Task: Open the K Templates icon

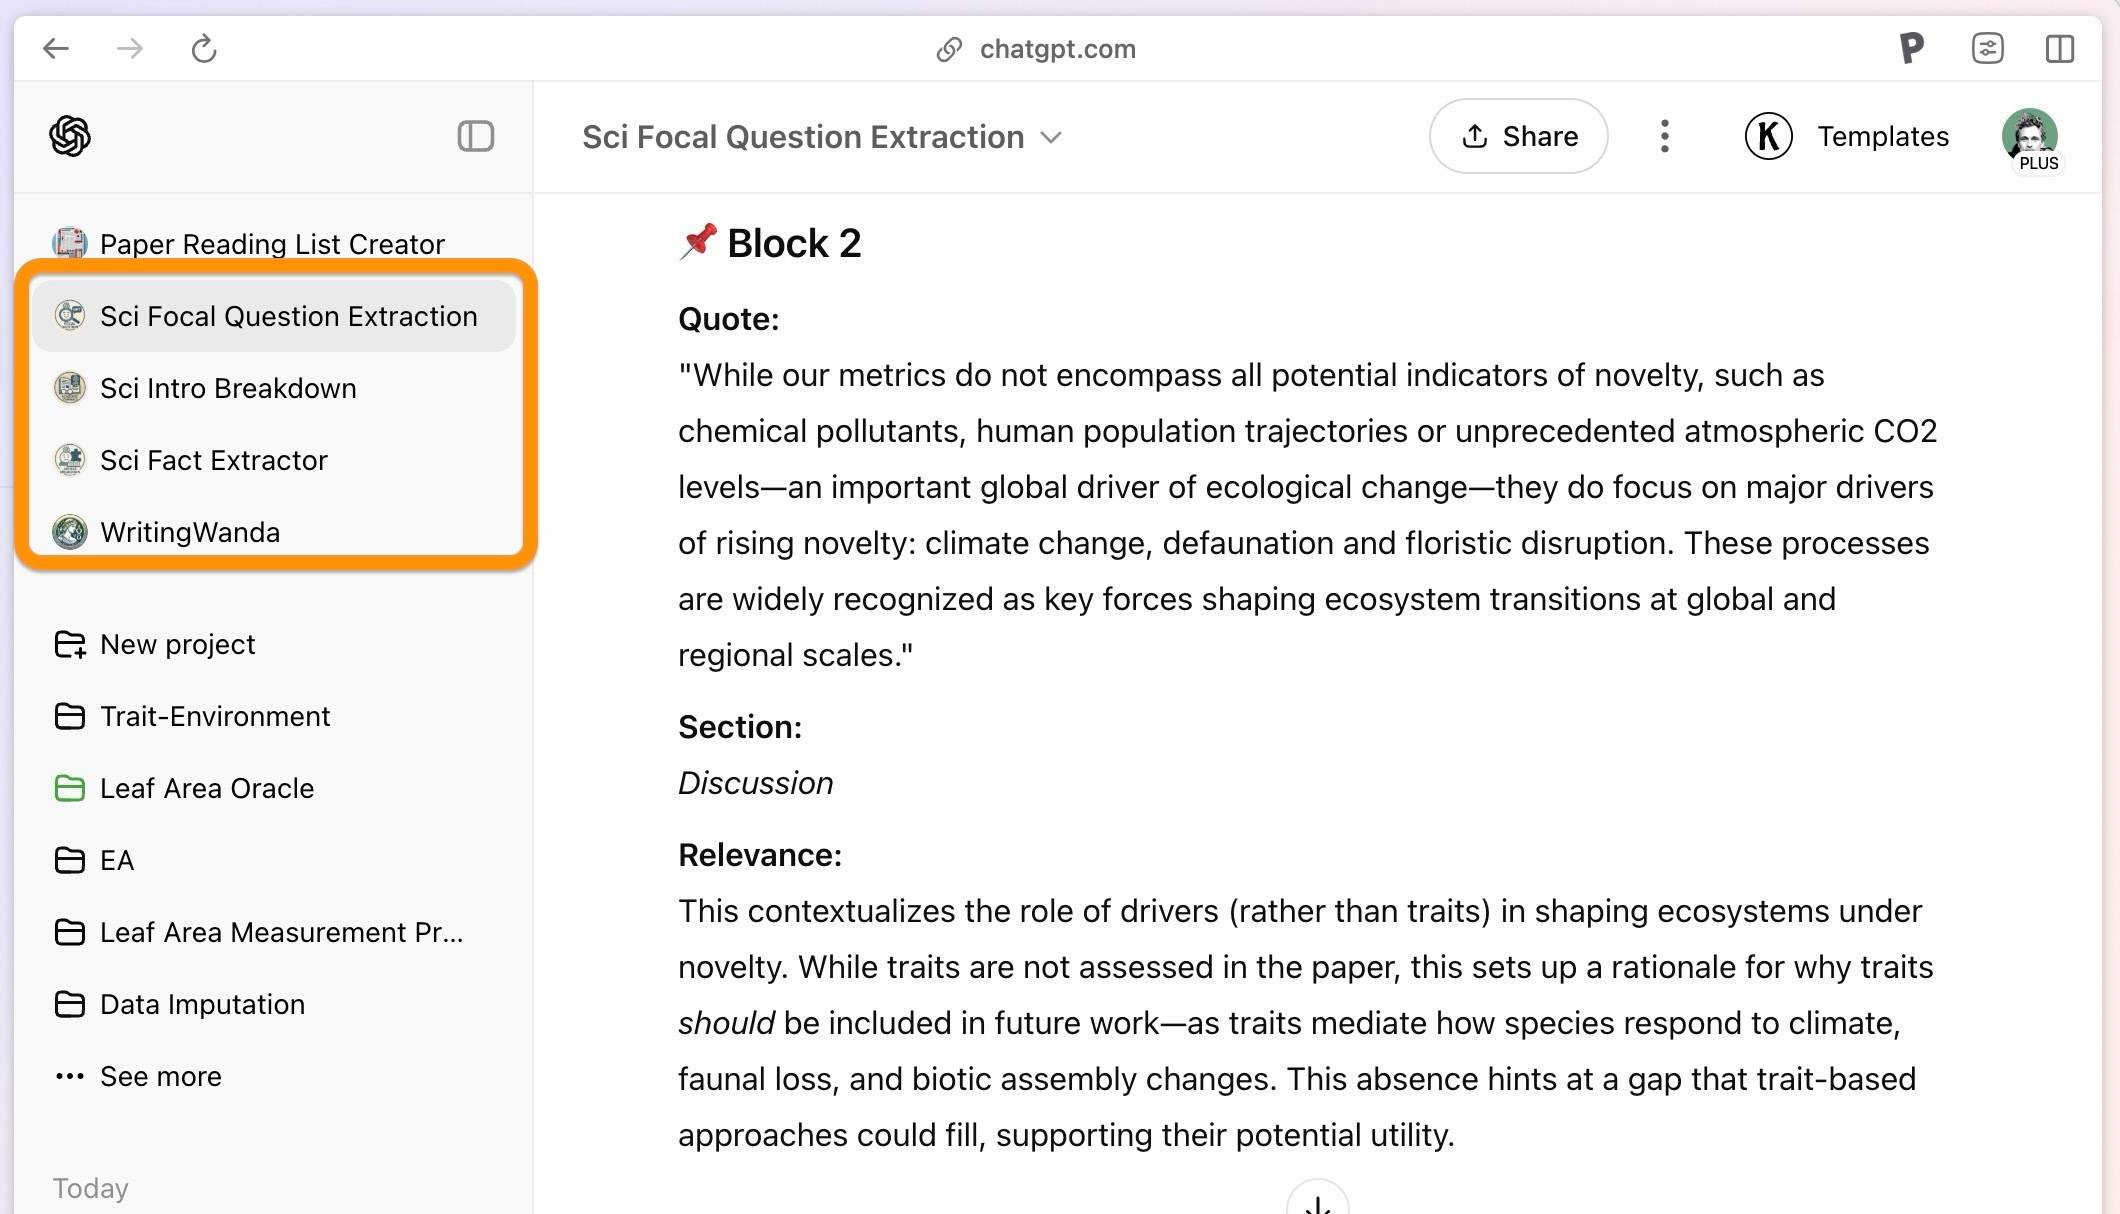Action: pyautogui.click(x=1768, y=136)
